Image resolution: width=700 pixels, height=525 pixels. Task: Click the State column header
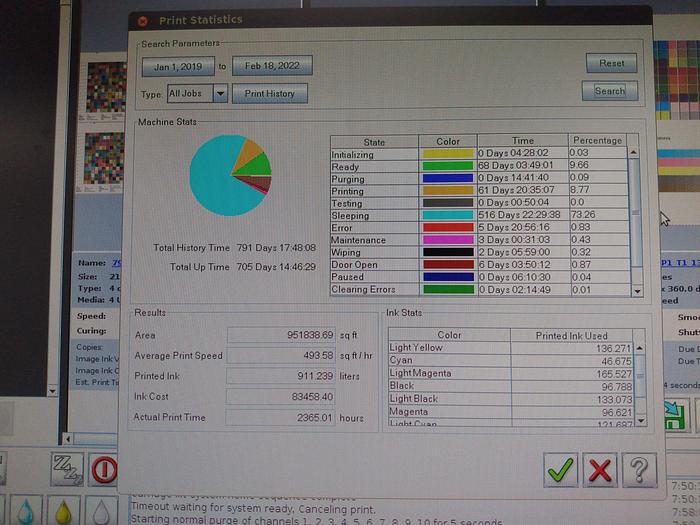coord(374,142)
